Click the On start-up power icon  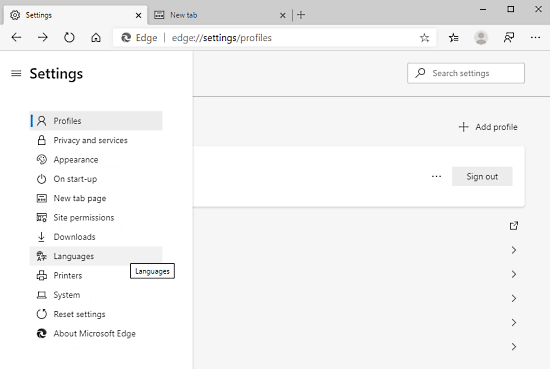(x=41, y=179)
